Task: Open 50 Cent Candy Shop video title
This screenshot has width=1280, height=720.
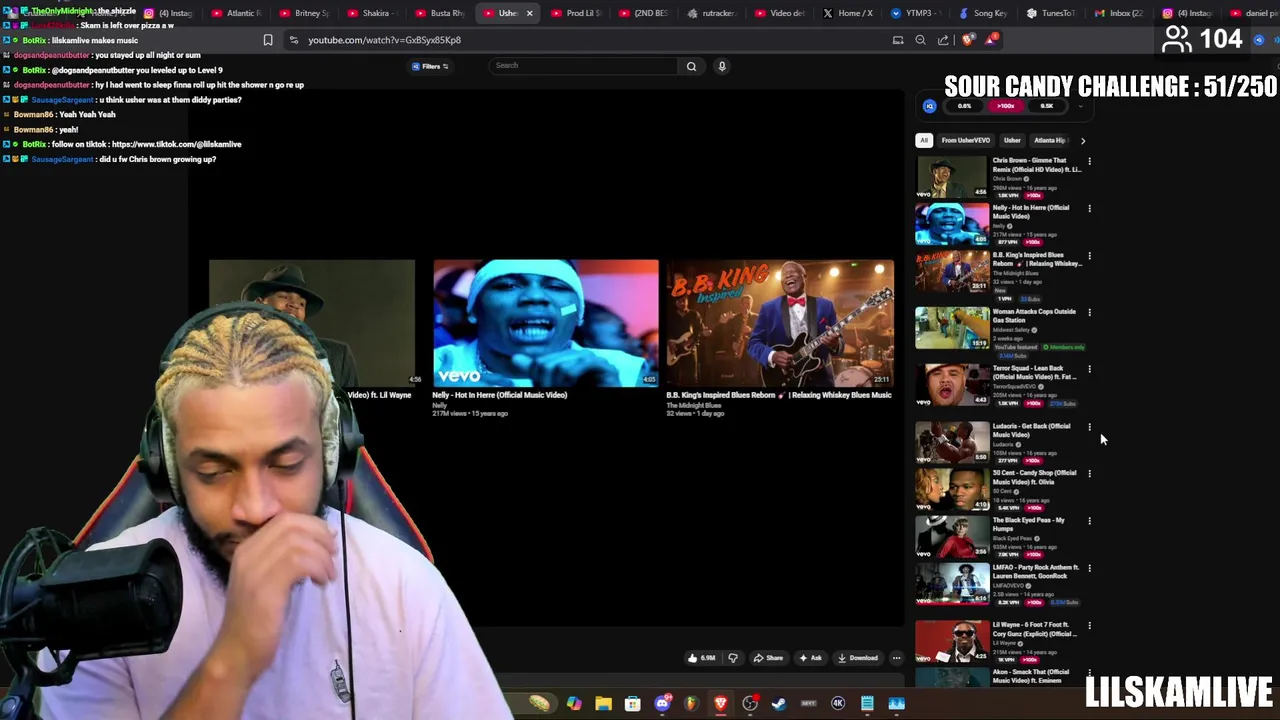Action: pos(1034,477)
